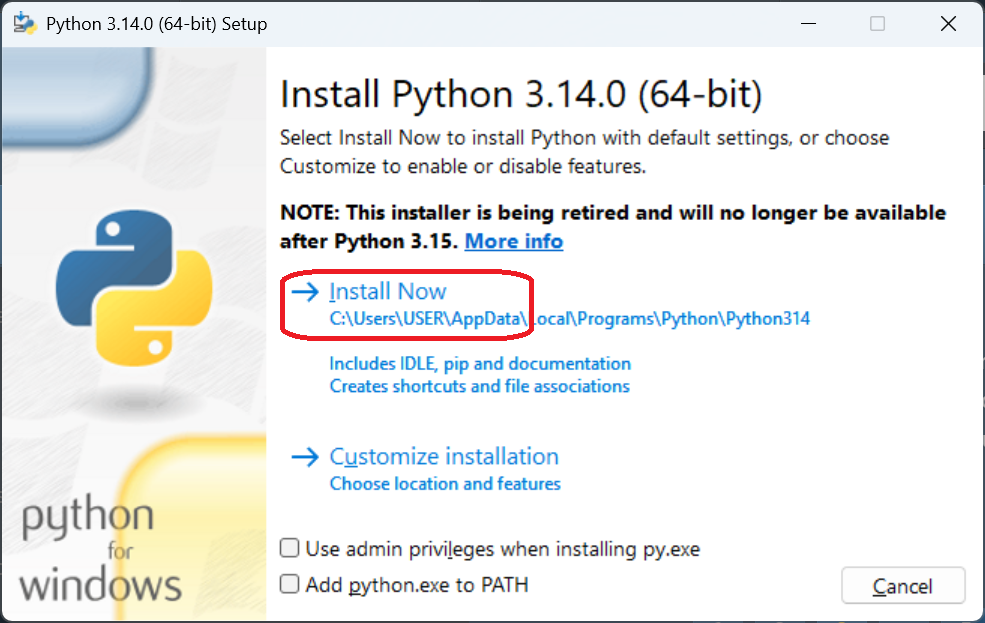Click the arrow icon beside Customize installation

click(305, 457)
